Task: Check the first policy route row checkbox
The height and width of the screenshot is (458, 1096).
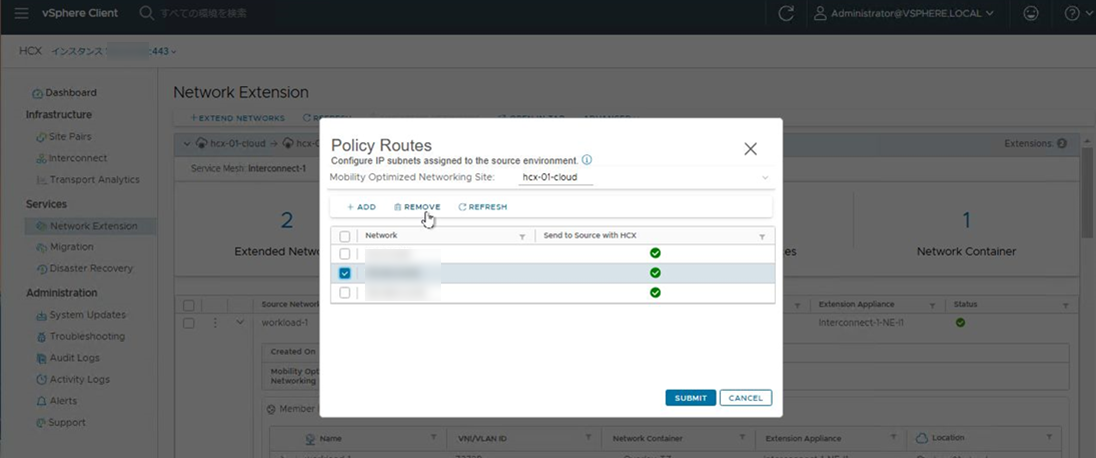Action: click(x=345, y=254)
